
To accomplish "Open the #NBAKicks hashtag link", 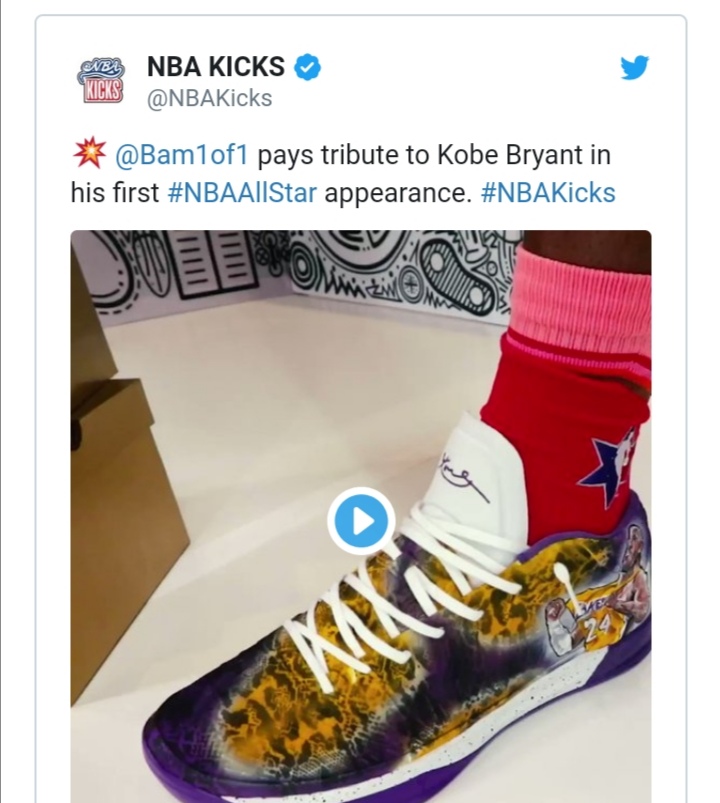I will click(548, 192).
